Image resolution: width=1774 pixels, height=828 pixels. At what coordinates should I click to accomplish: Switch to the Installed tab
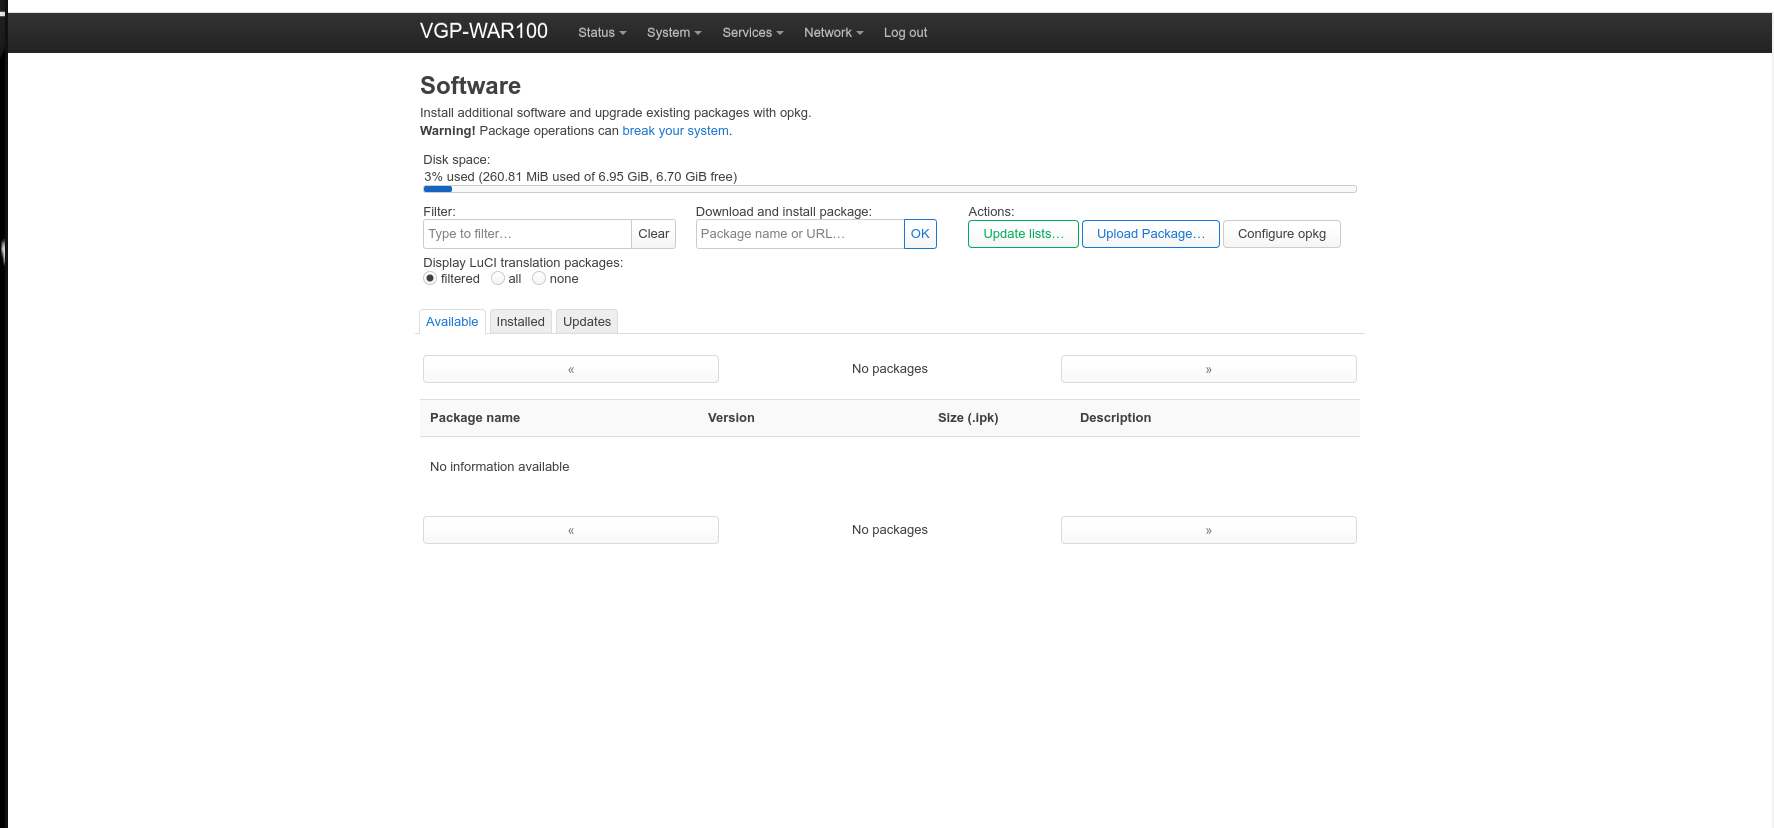tap(520, 322)
